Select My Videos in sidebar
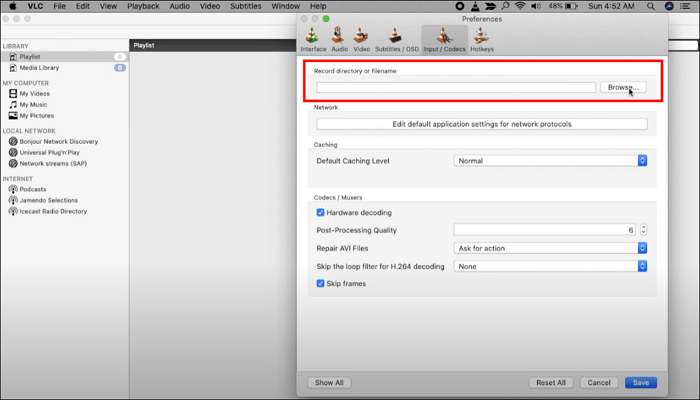Image resolution: width=700 pixels, height=400 pixels. pyautogui.click(x=34, y=94)
